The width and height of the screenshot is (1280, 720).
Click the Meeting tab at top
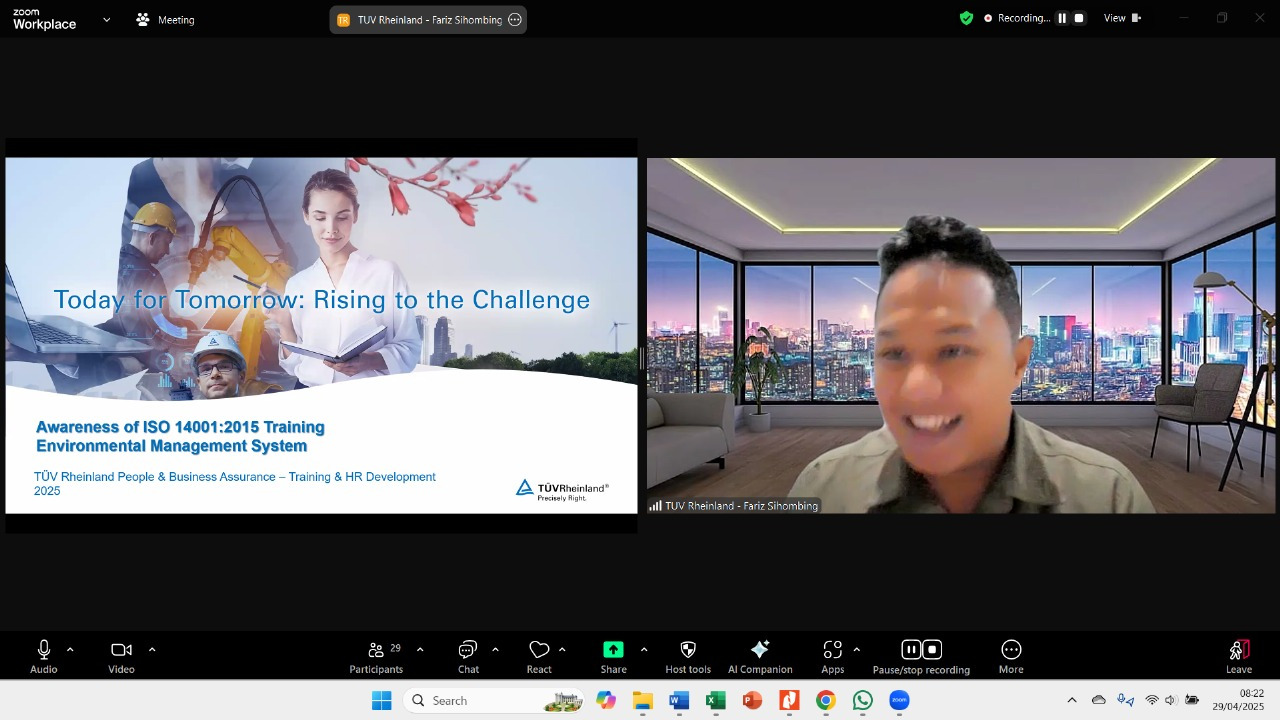click(x=166, y=19)
